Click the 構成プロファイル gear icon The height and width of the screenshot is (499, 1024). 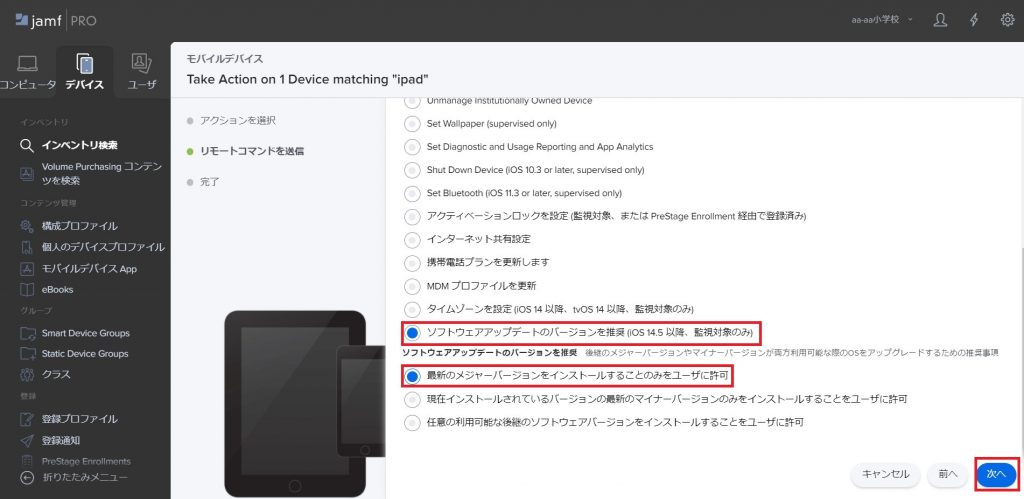click(27, 226)
